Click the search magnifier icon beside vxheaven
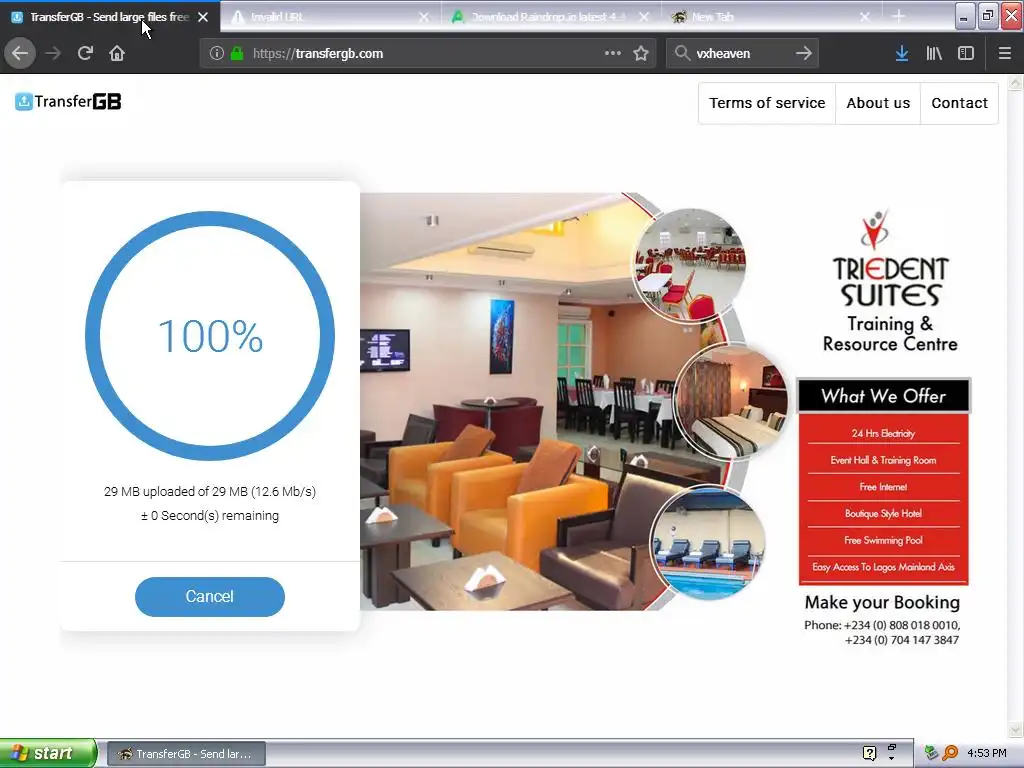 coord(682,54)
